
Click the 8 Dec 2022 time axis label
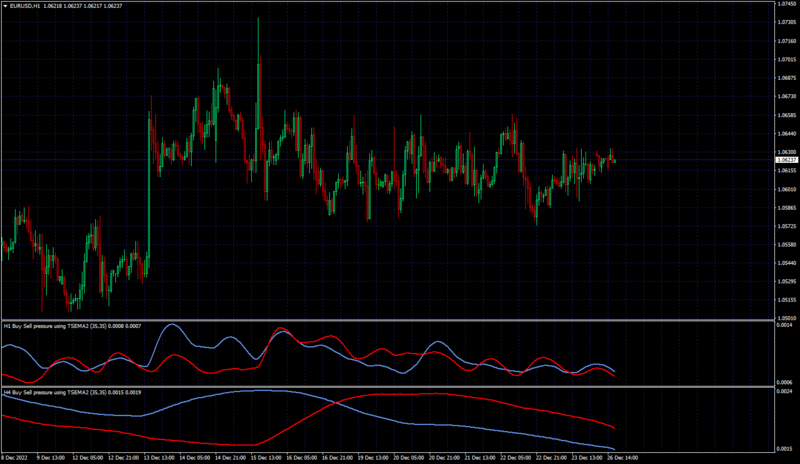tap(14, 458)
